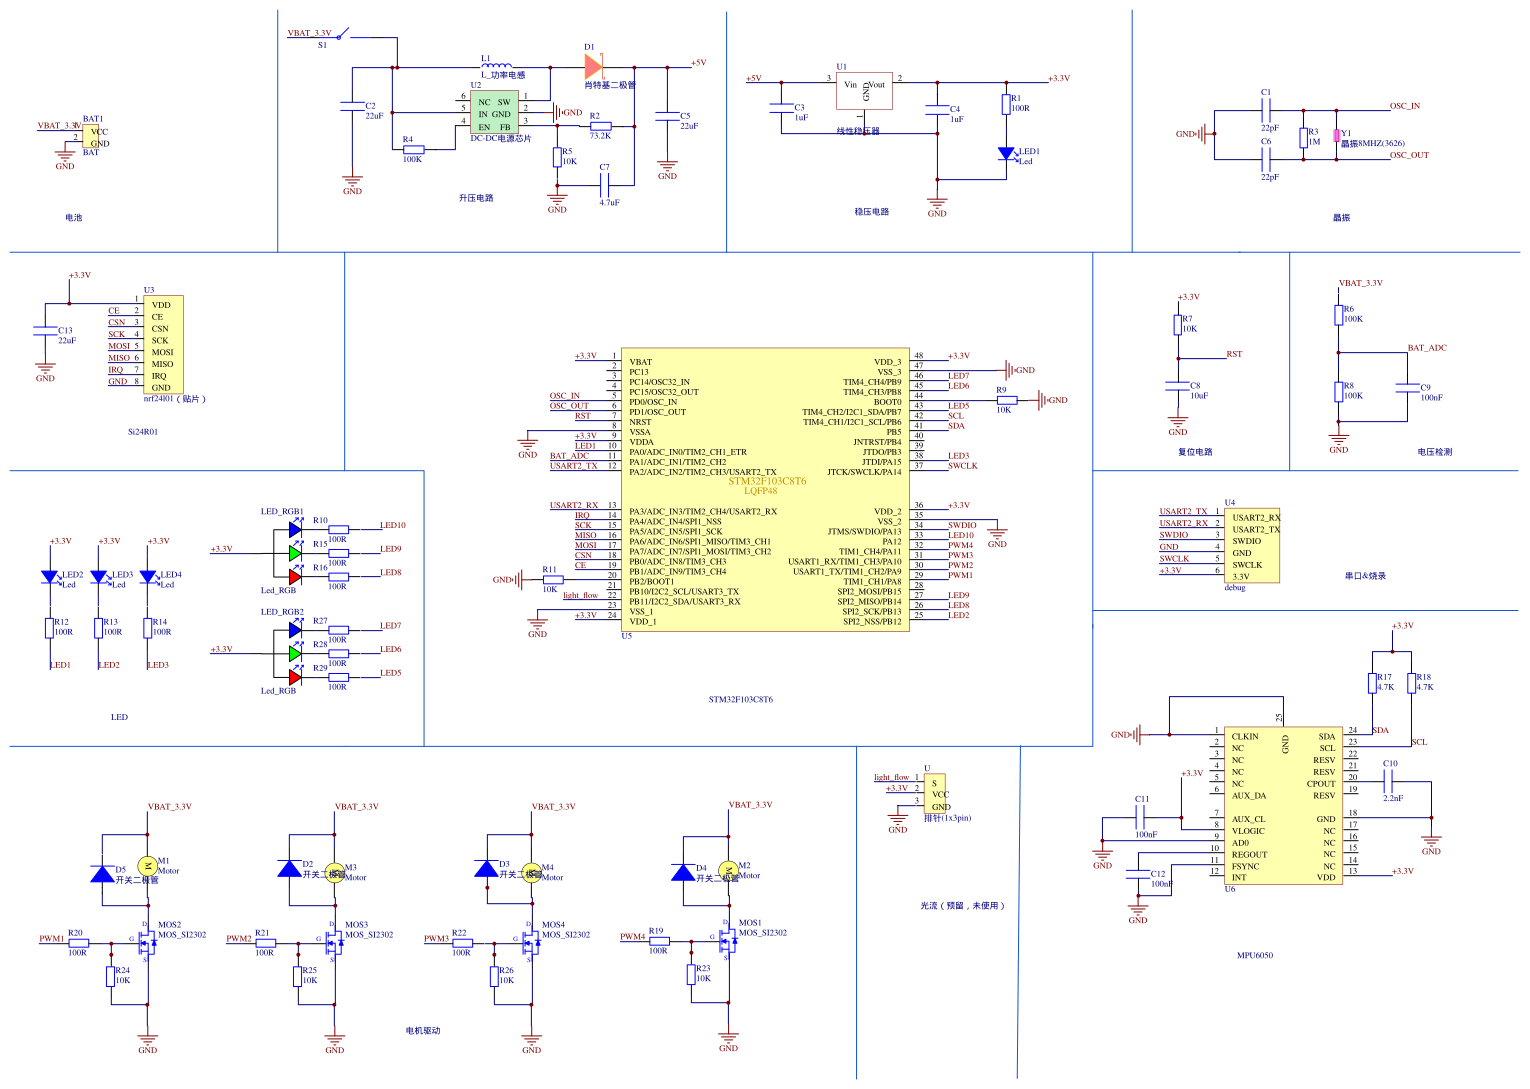Click the +5V net label
The width and height of the screenshot is (1530, 1089).
click(700, 60)
